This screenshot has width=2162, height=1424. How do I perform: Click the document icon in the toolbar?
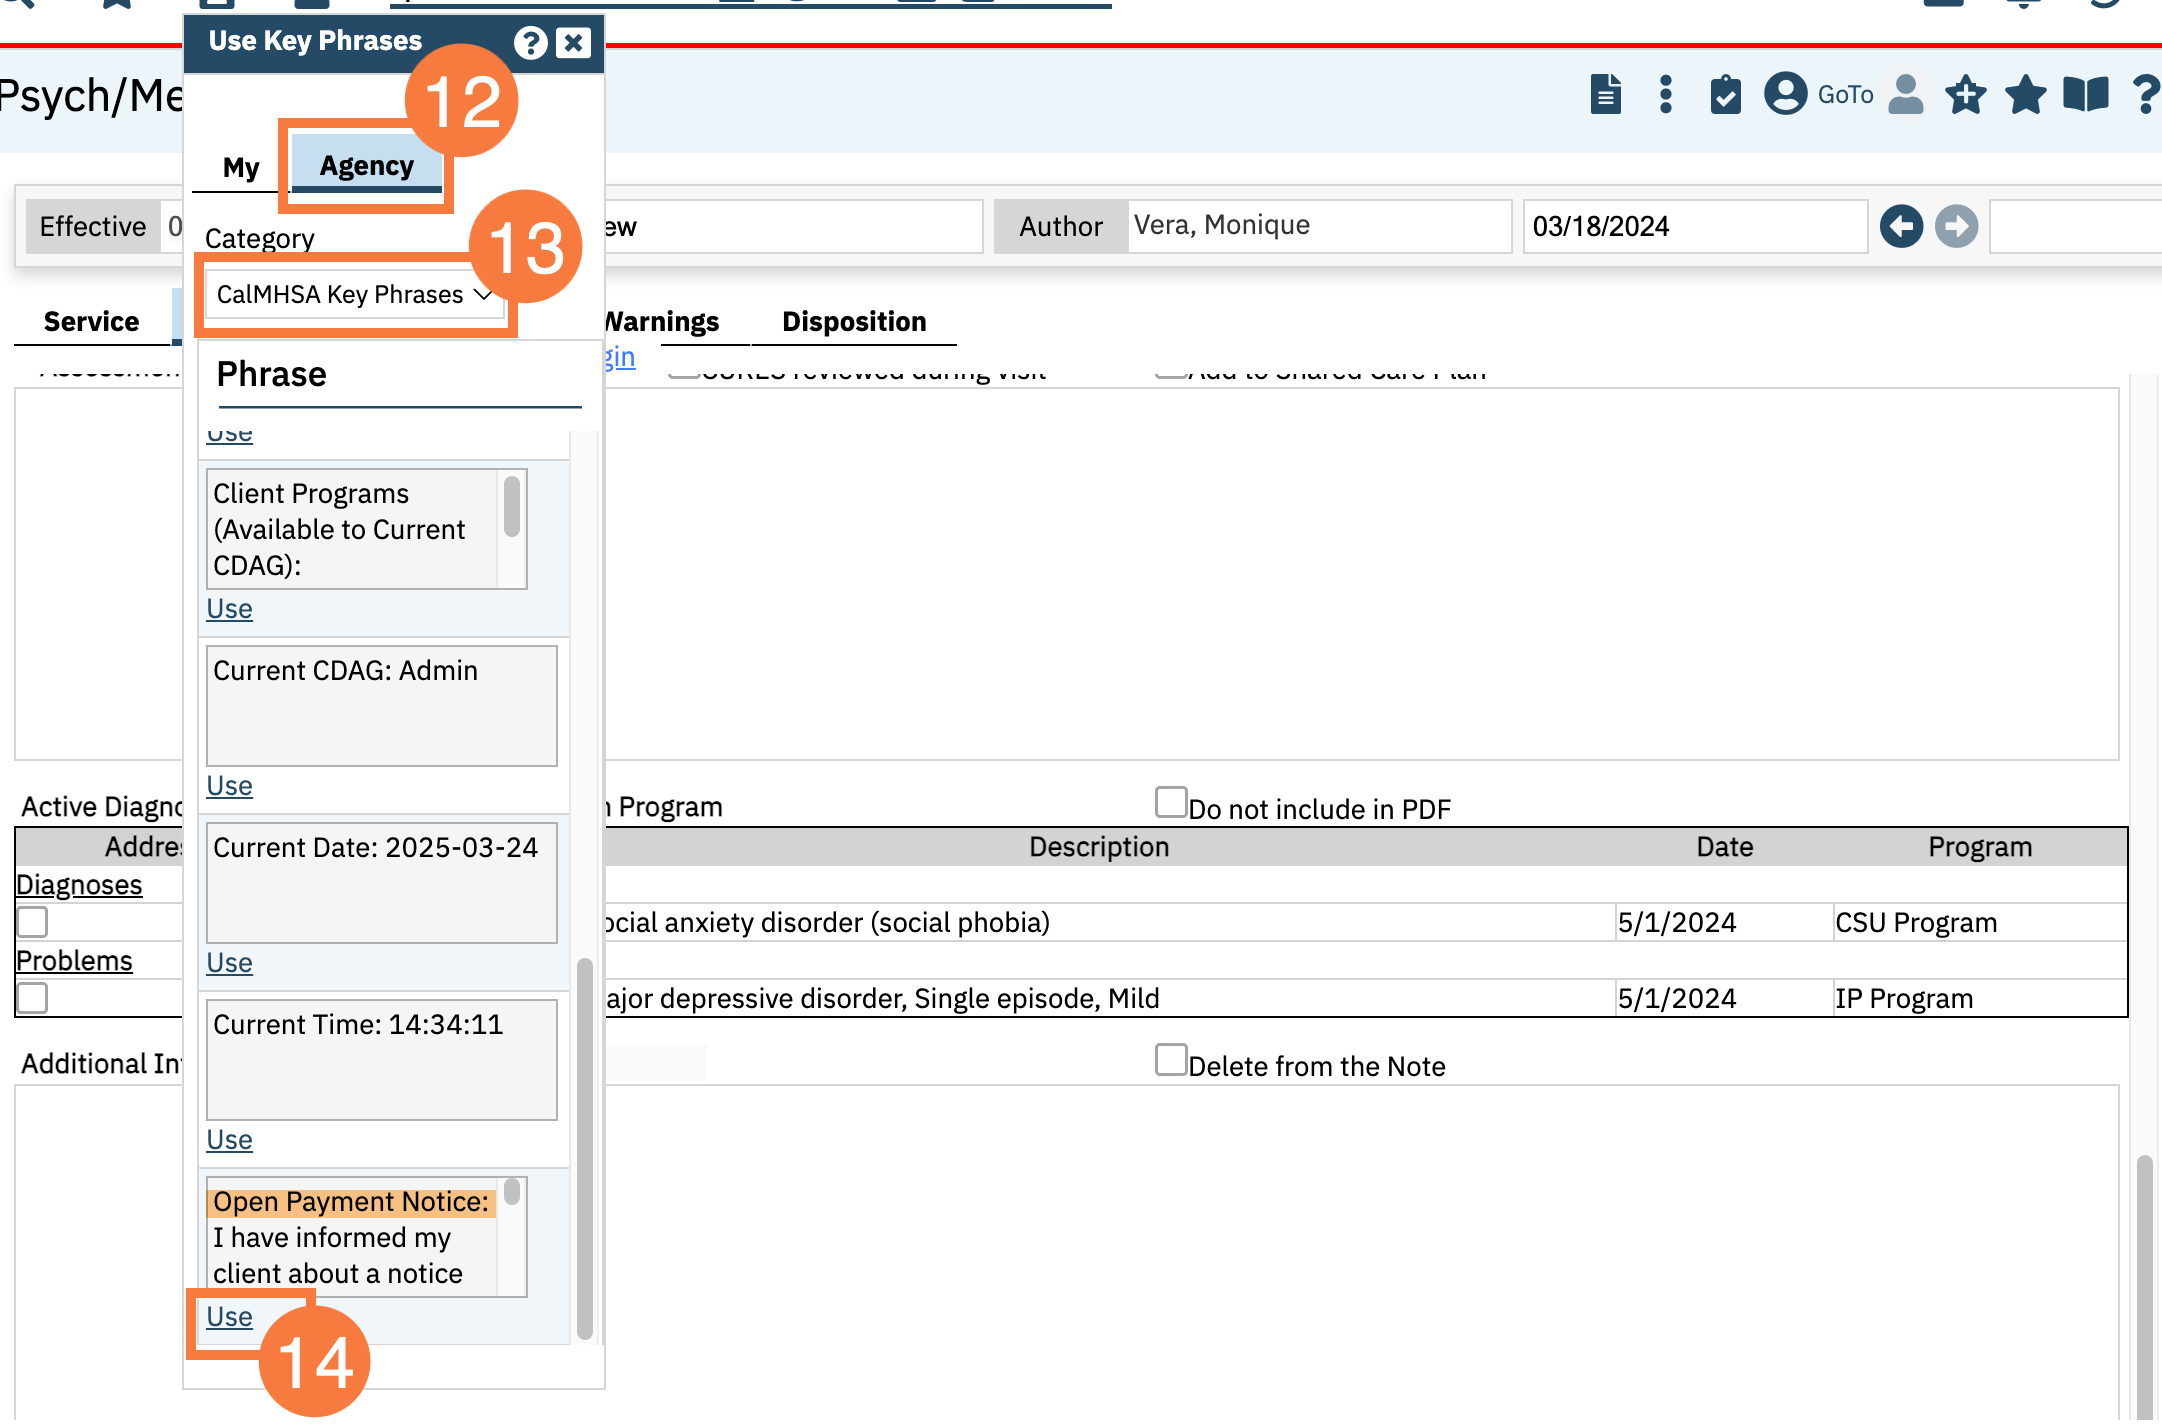tap(1605, 95)
